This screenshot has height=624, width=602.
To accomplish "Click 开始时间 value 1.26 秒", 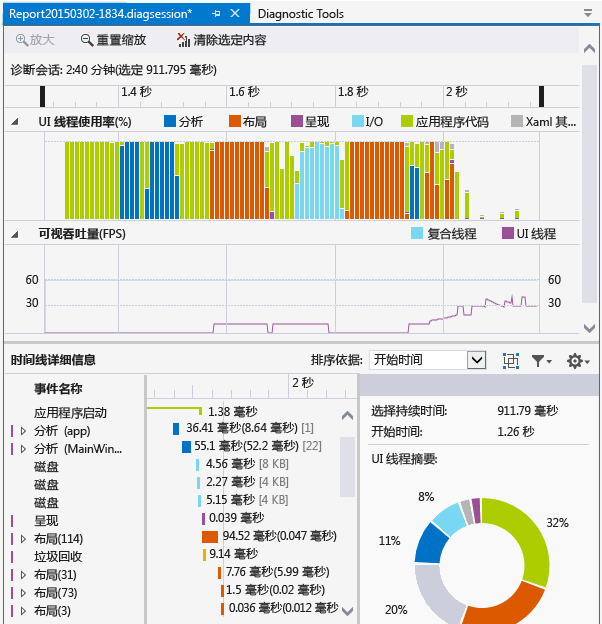I will (x=516, y=432).
